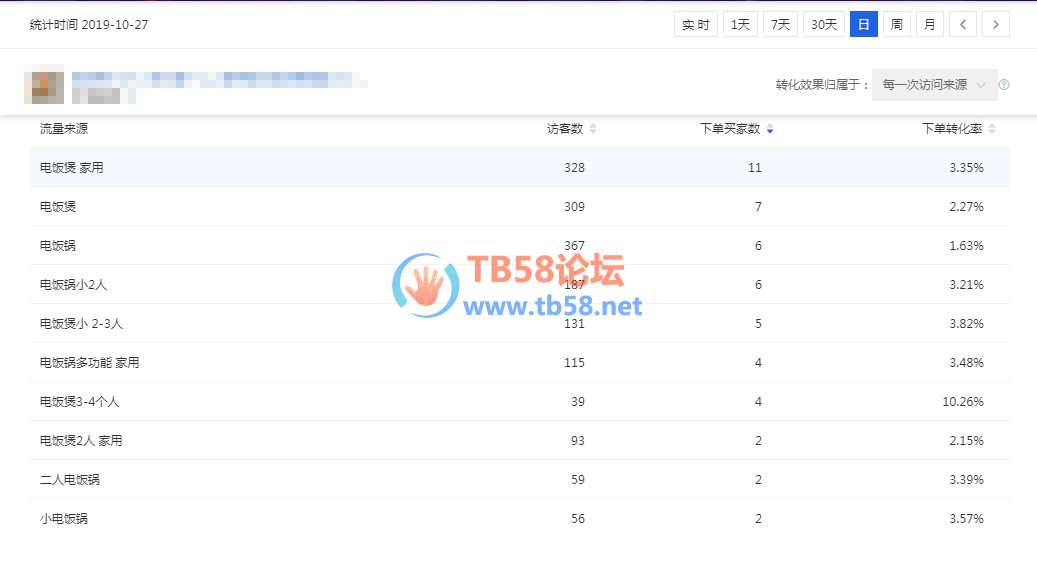Click the 二人电饭锅 keyword row
Screen dimensions: 1037x572
click(70, 480)
